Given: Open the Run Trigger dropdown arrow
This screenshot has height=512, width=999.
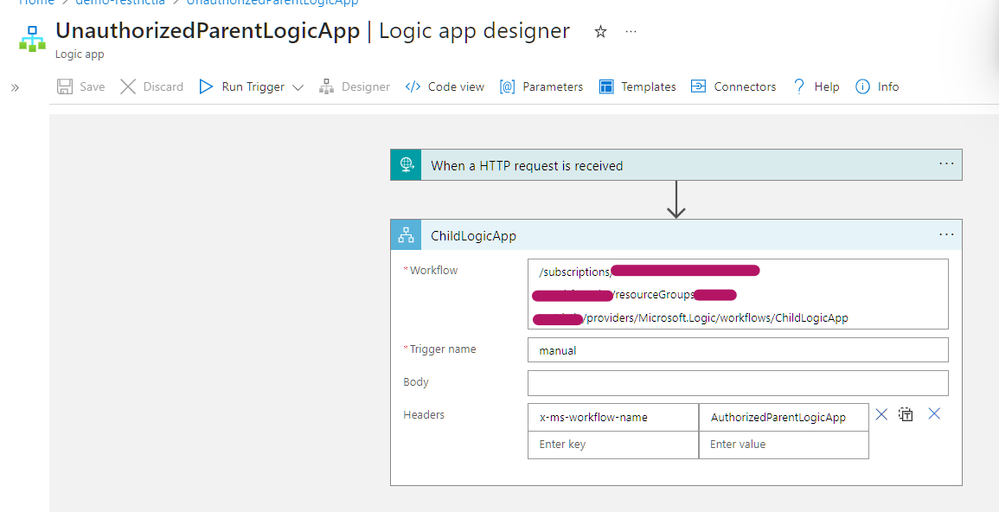Looking at the screenshot, I should (x=298, y=87).
